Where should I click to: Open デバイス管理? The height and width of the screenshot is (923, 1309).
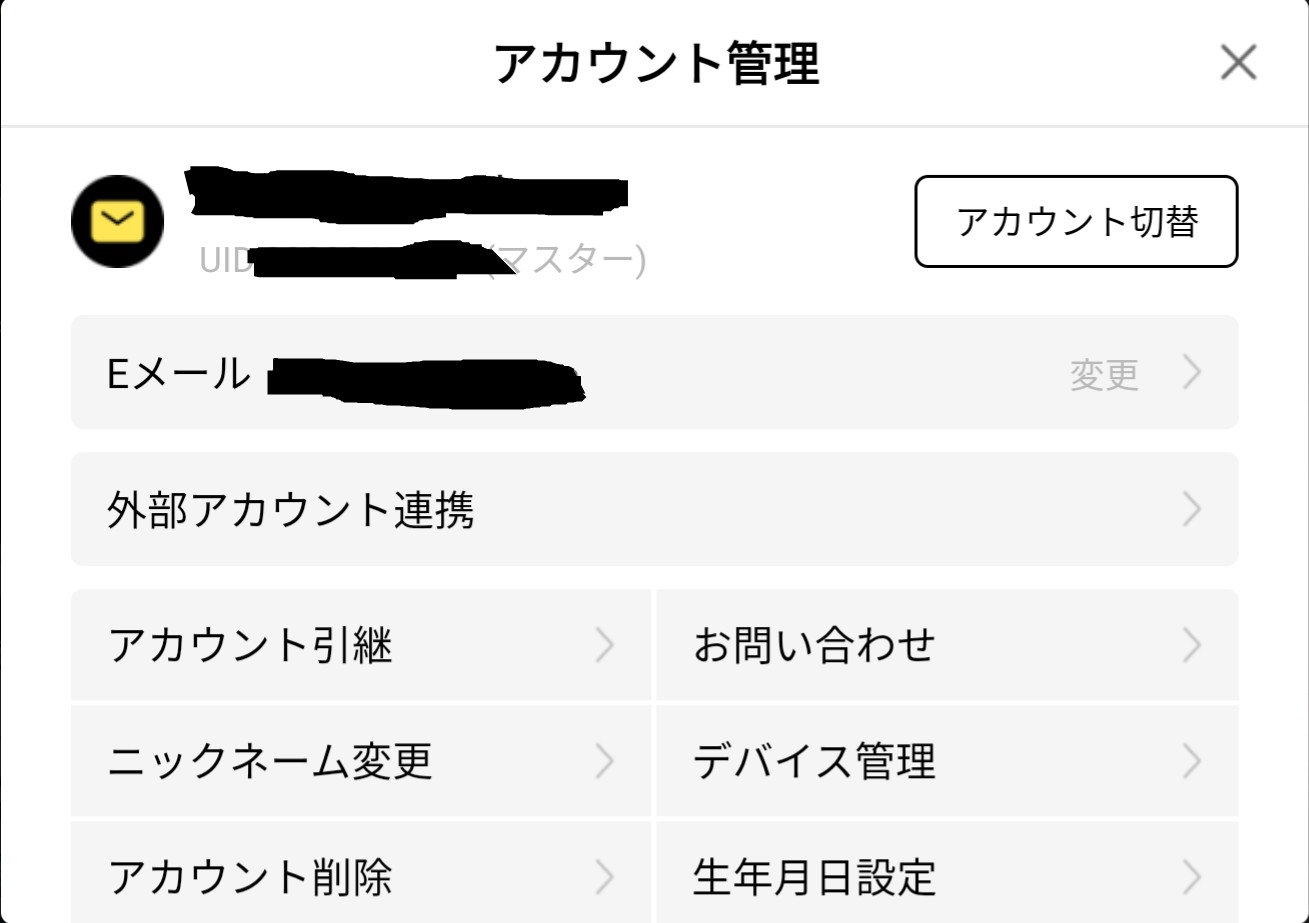(x=814, y=762)
